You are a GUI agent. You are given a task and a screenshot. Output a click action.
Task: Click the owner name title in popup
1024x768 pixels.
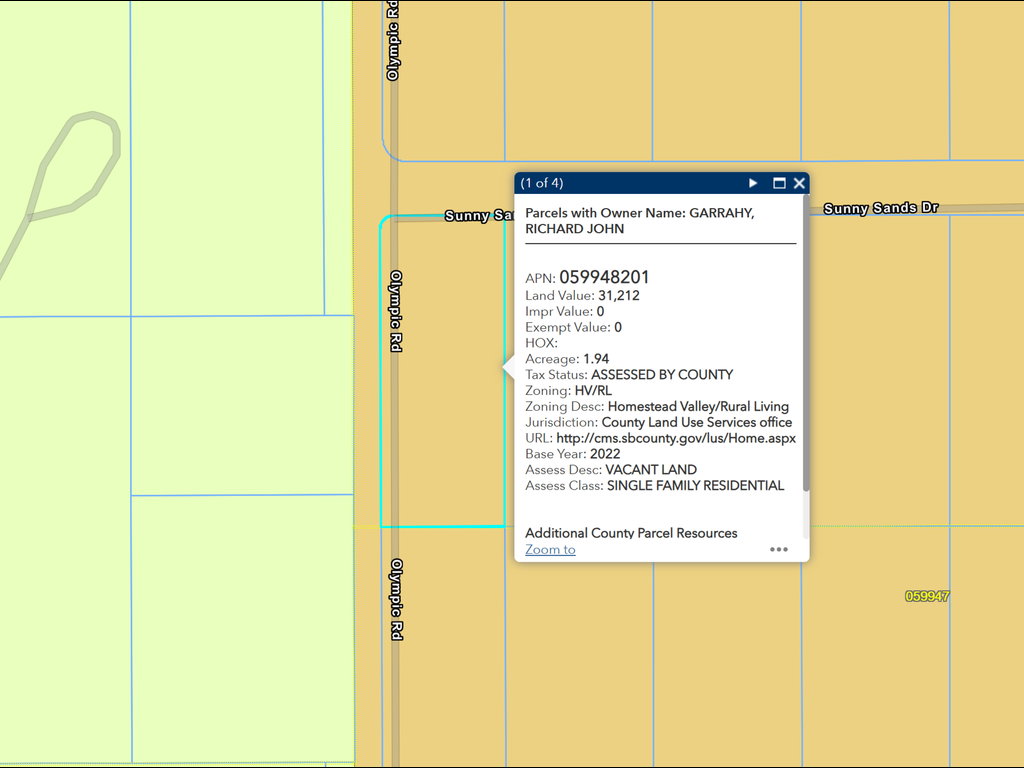[x=640, y=221]
